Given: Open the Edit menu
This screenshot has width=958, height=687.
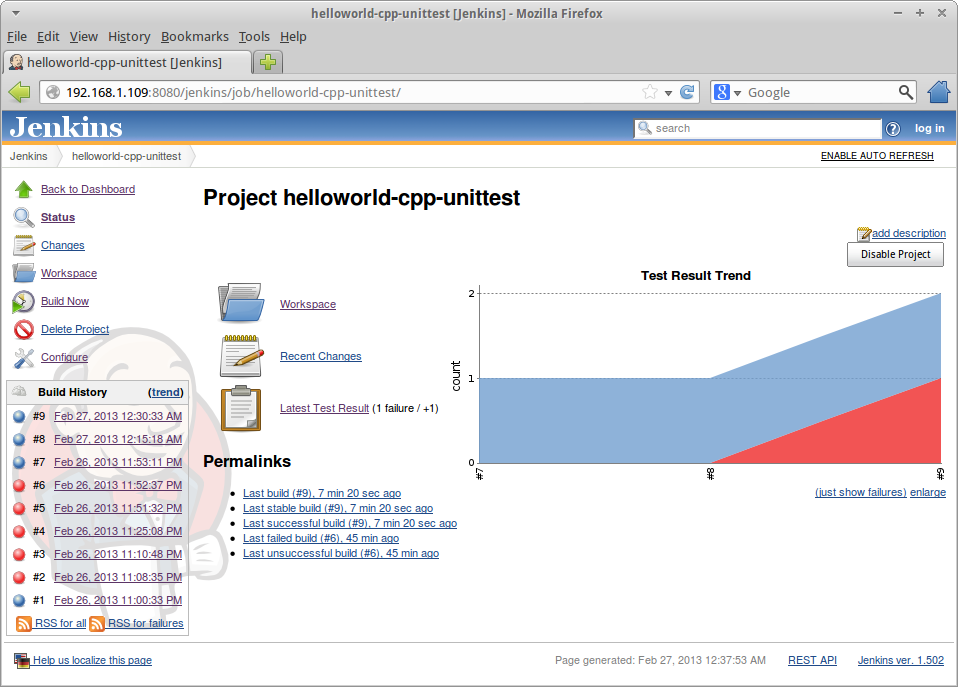Looking at the screenshot, I should click(48, 37).
